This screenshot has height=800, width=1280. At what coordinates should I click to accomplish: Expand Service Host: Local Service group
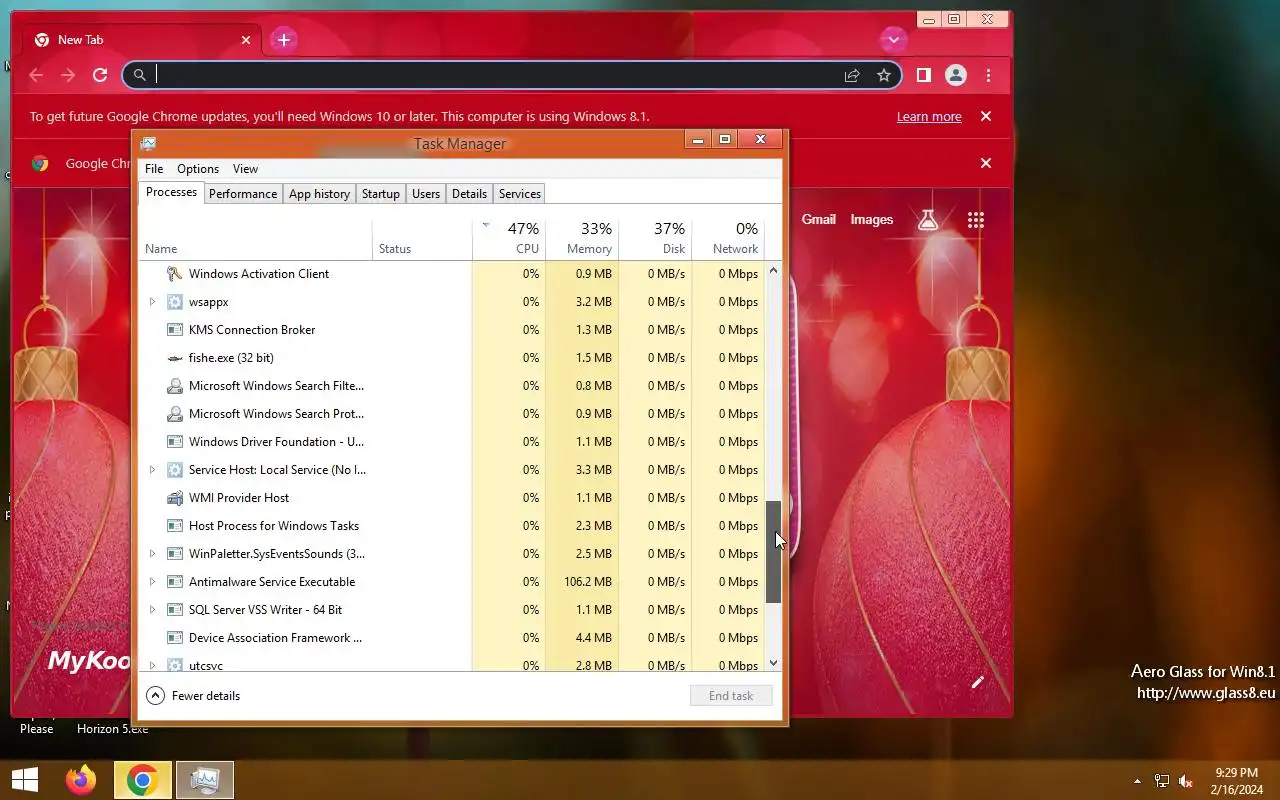[152, 470]
